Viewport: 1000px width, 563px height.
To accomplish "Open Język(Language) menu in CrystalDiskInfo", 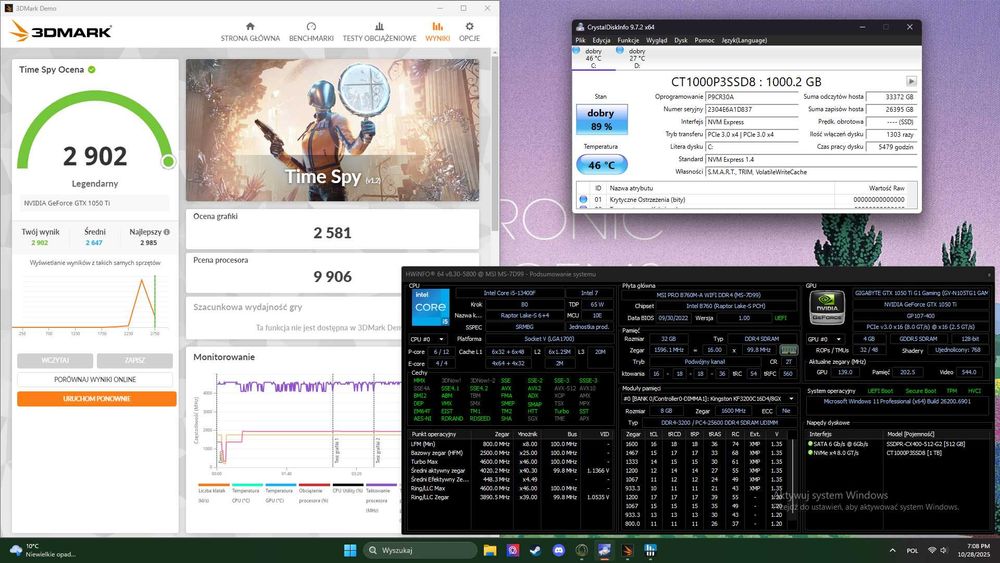I will (x=744, y=40).
